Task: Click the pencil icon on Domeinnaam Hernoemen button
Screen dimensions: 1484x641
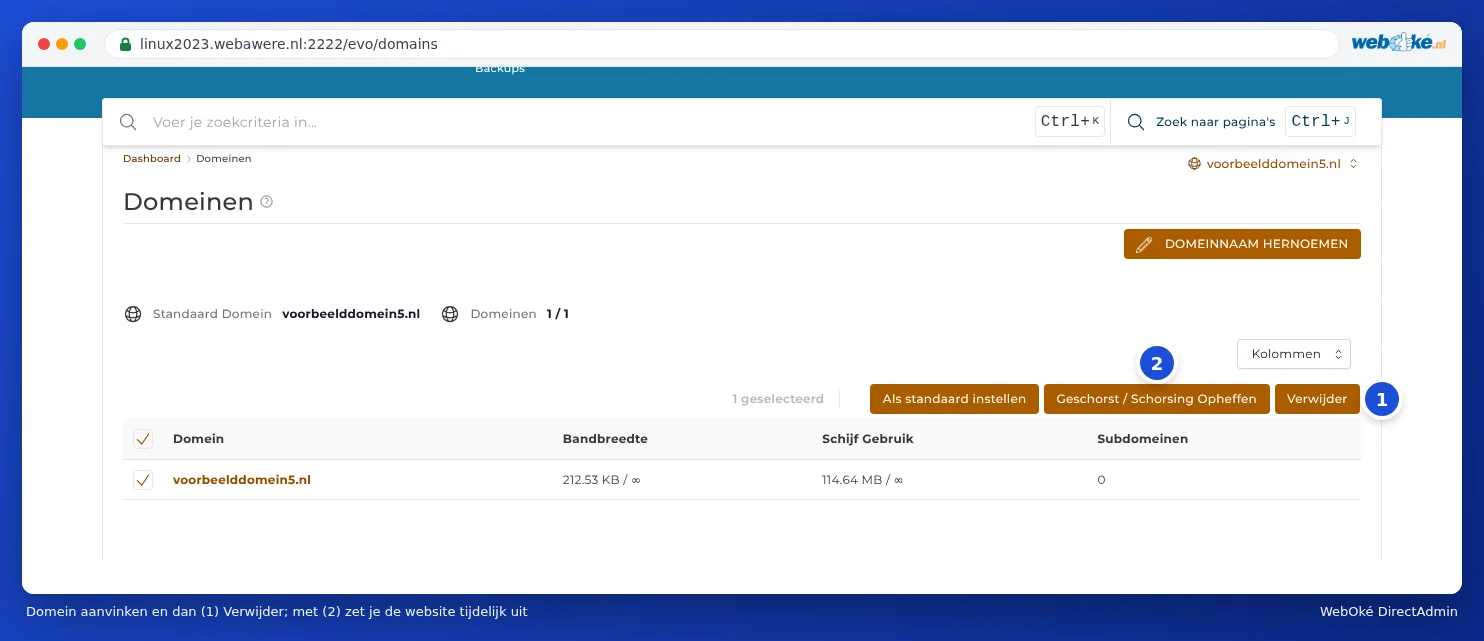Action: point(1145,244)
